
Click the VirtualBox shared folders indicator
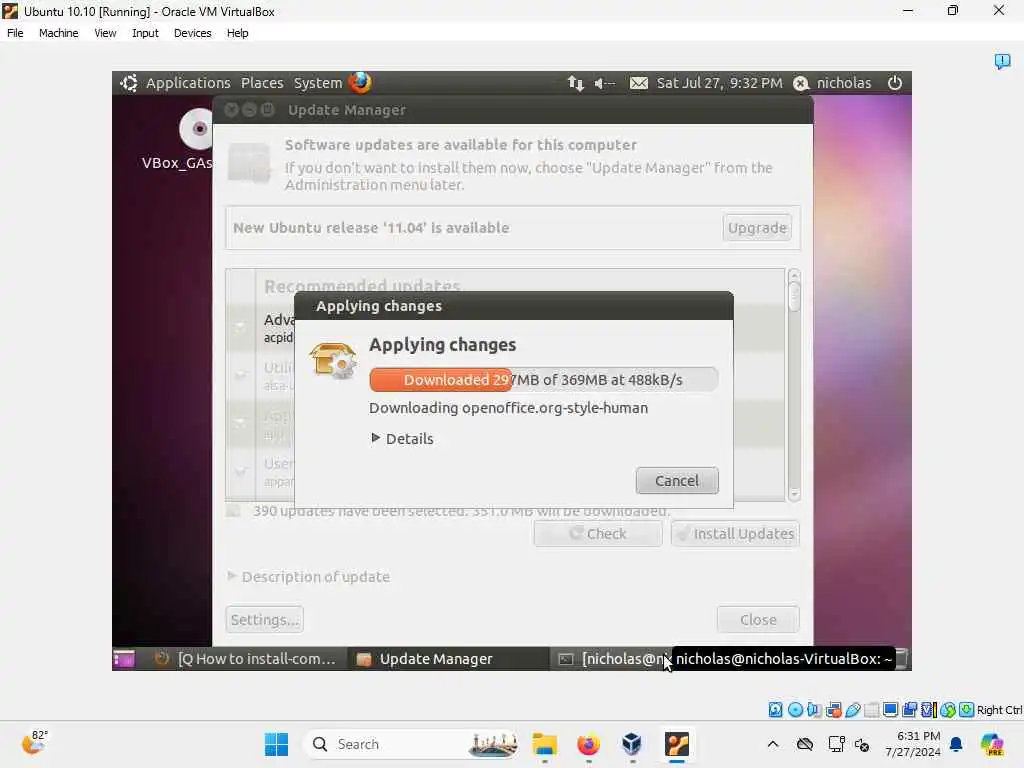tap(871, 710)
